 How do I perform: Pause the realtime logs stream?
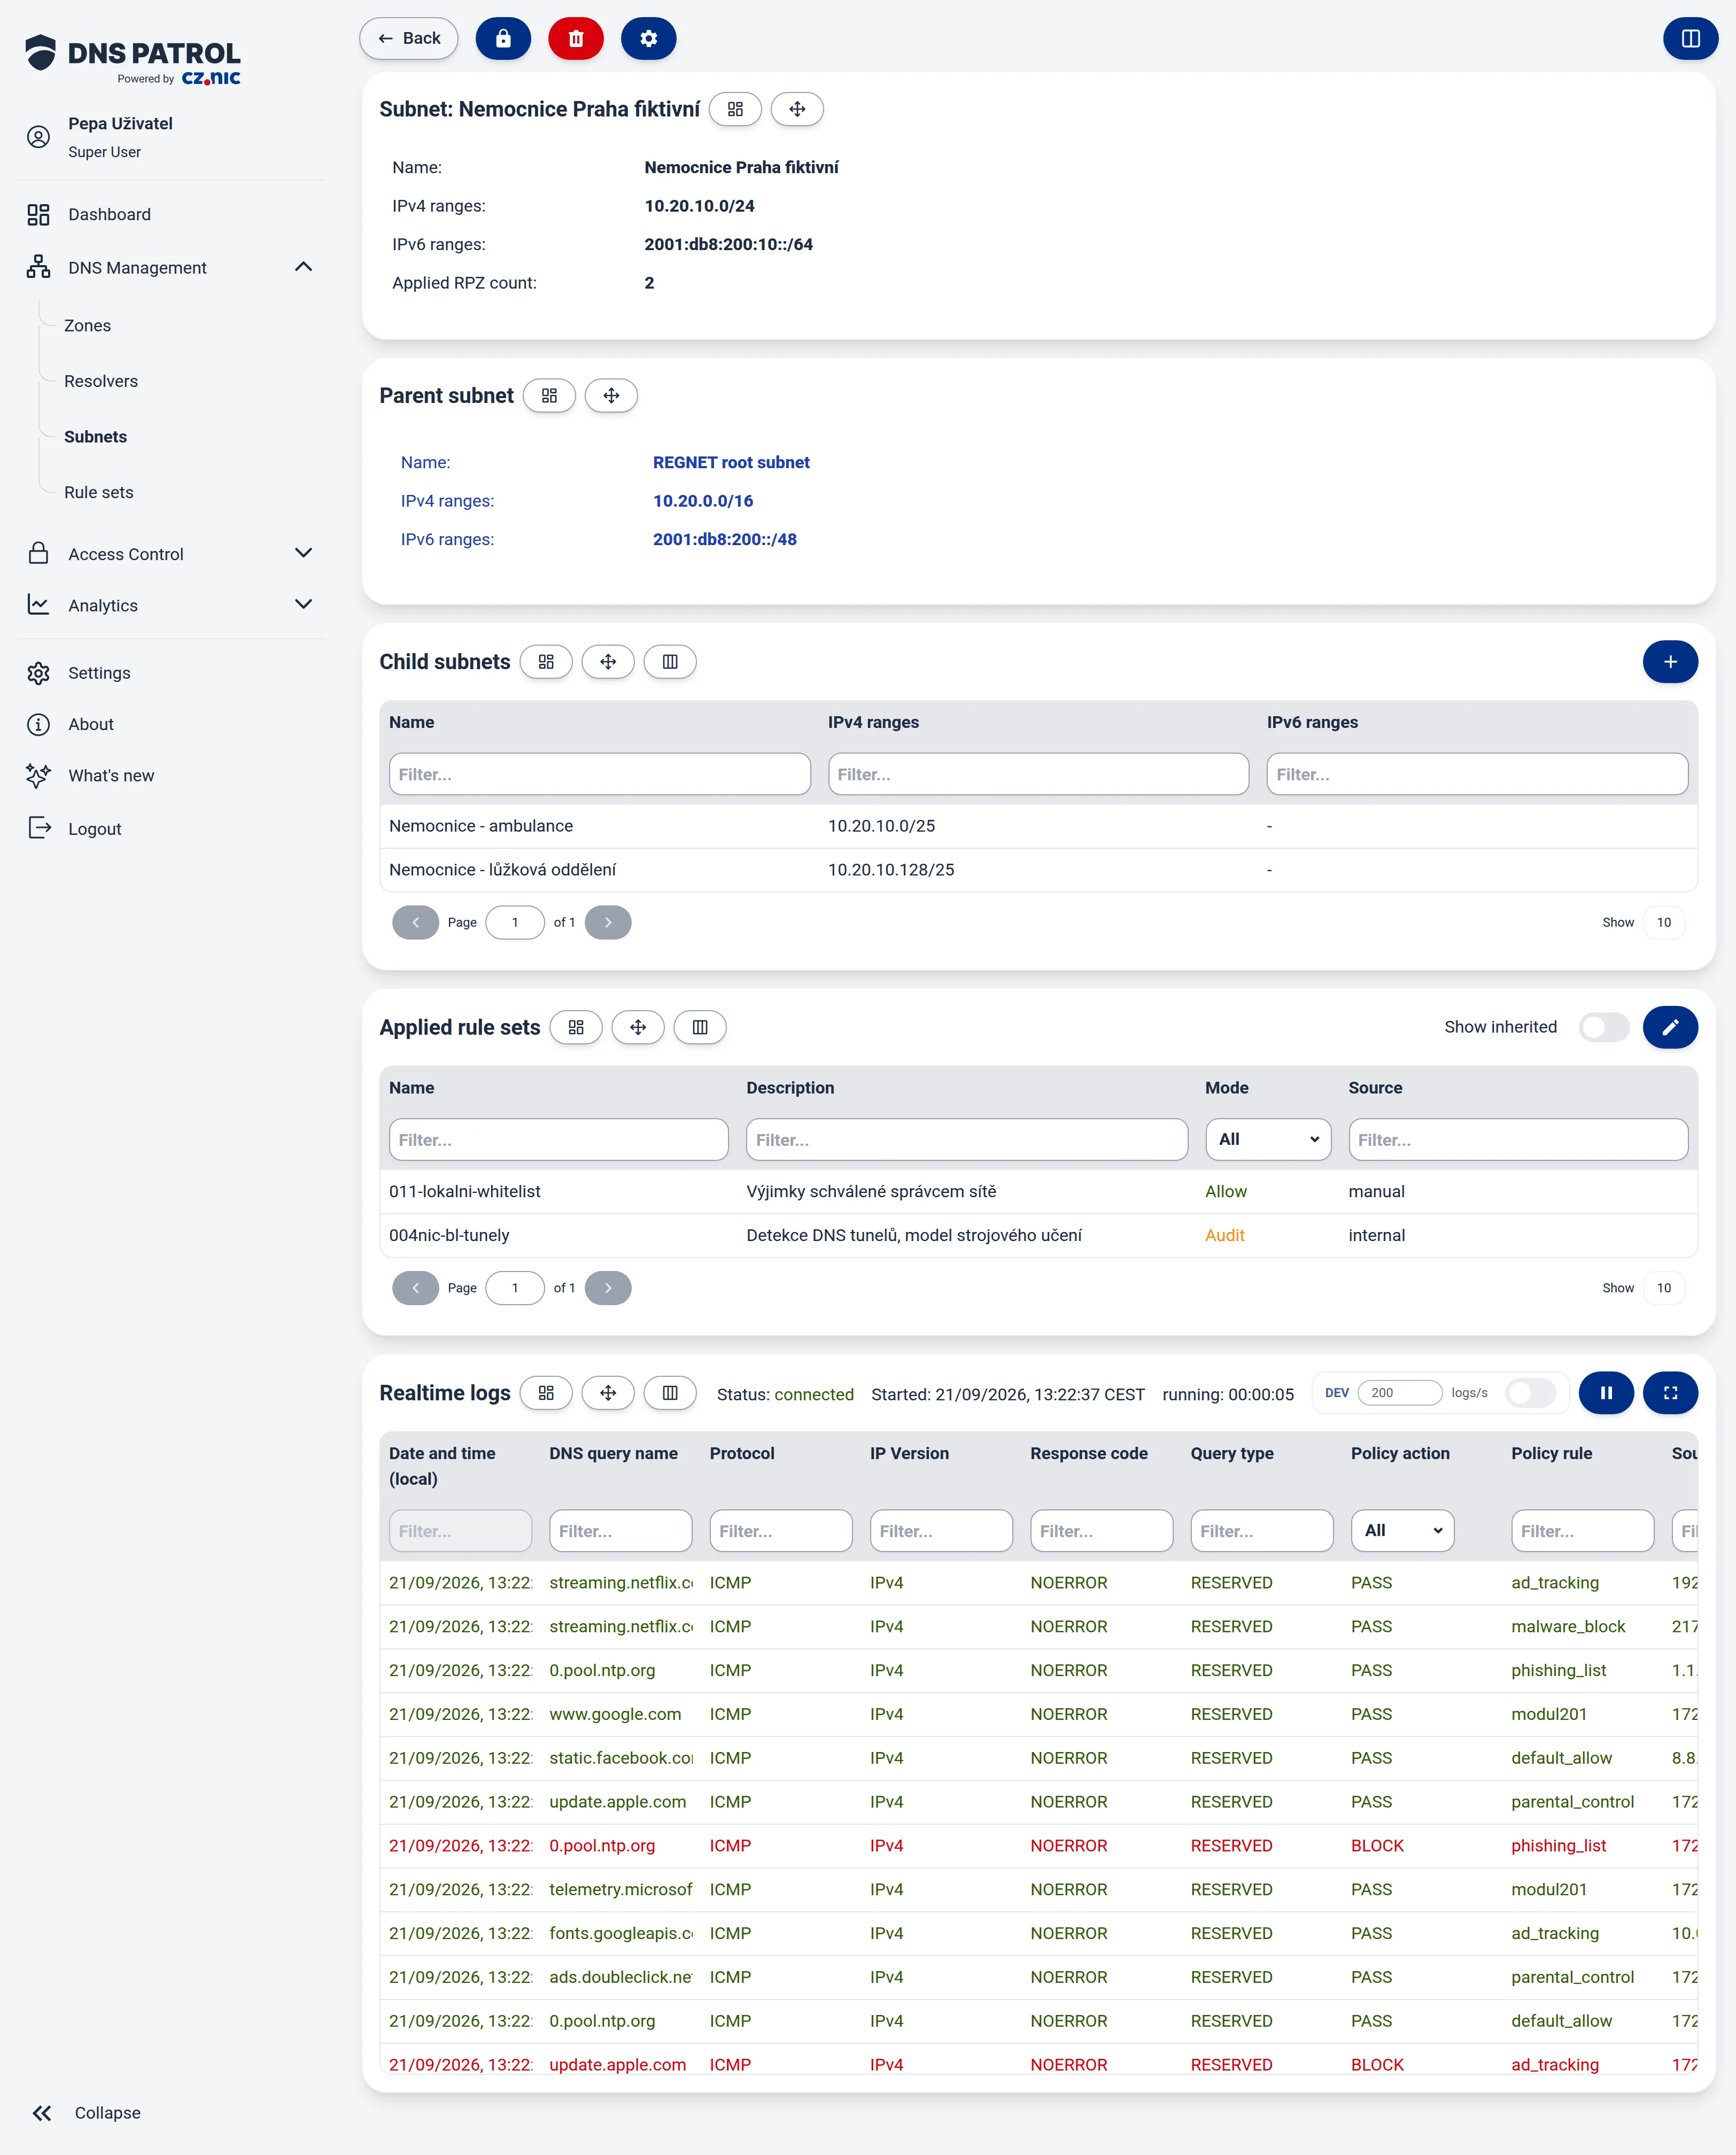[1606, 1393]
